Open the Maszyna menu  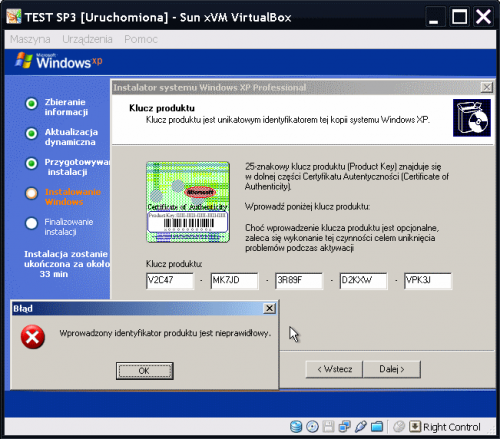click(x=30, y=39)
